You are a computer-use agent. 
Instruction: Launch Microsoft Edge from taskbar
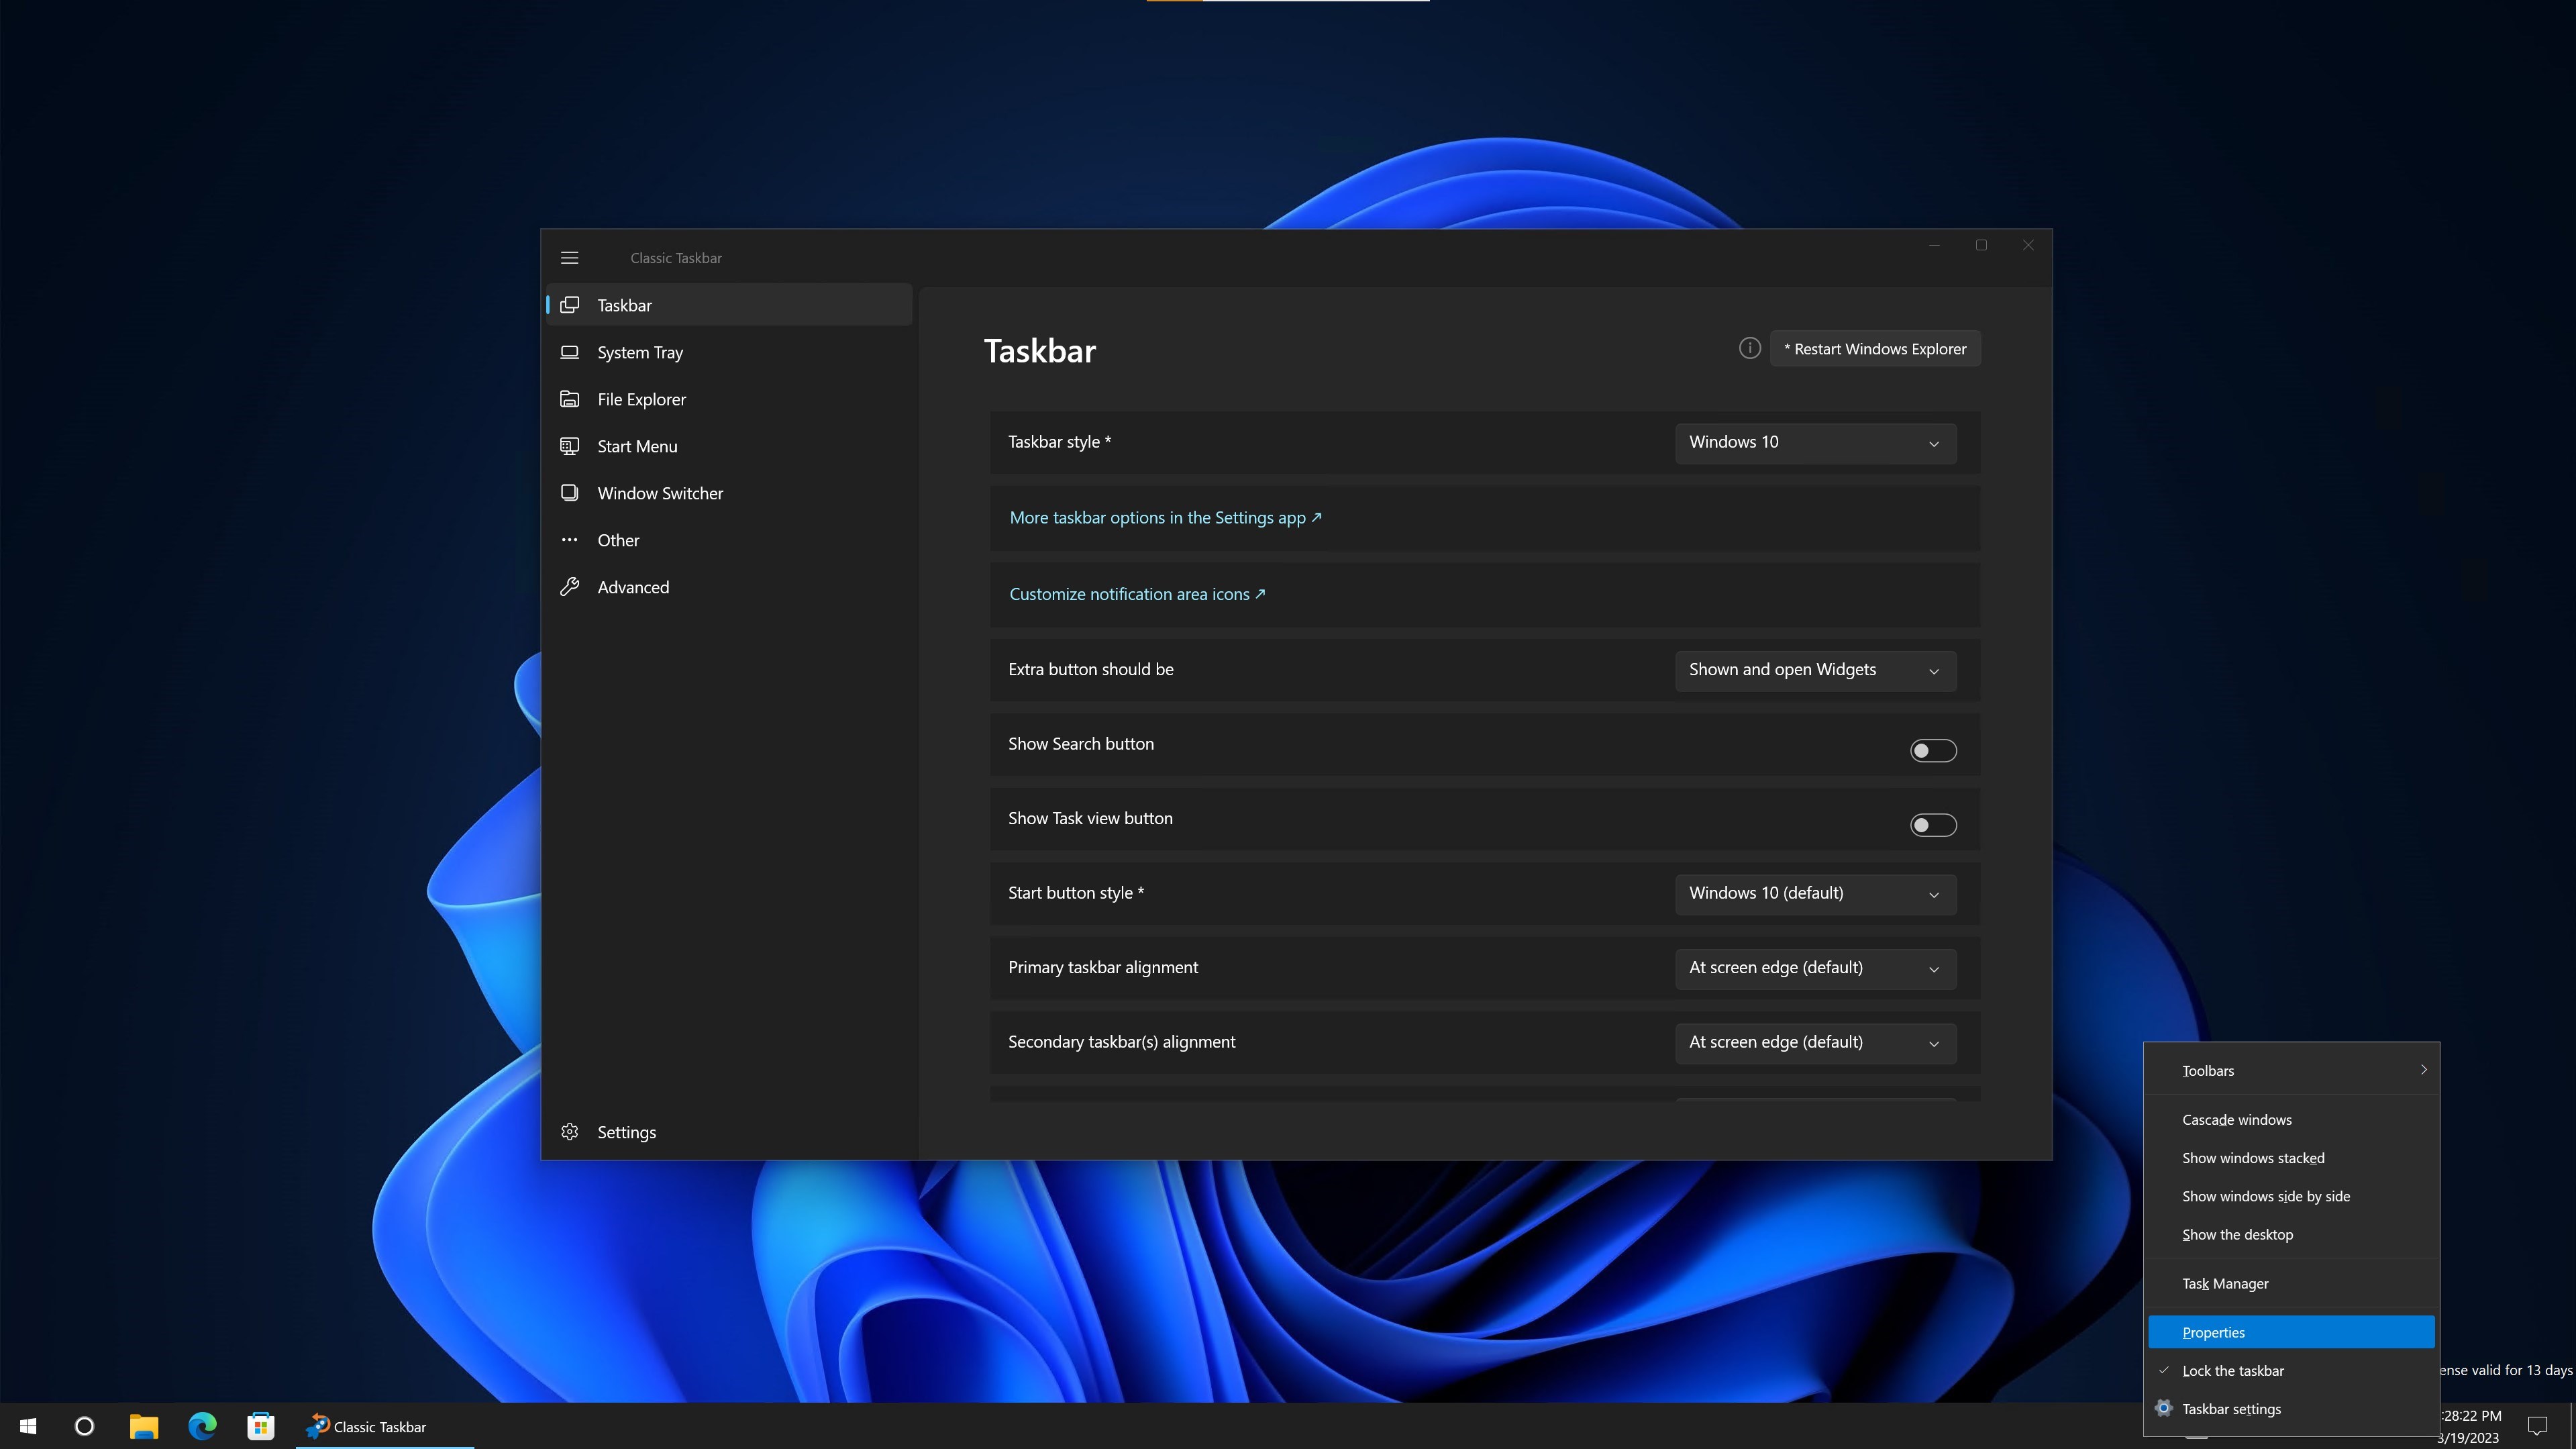coord(202,1426)
